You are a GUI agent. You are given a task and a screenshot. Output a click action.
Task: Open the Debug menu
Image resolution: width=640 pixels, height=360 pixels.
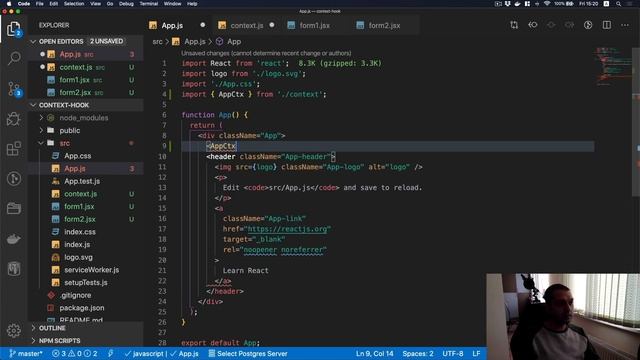126,4
